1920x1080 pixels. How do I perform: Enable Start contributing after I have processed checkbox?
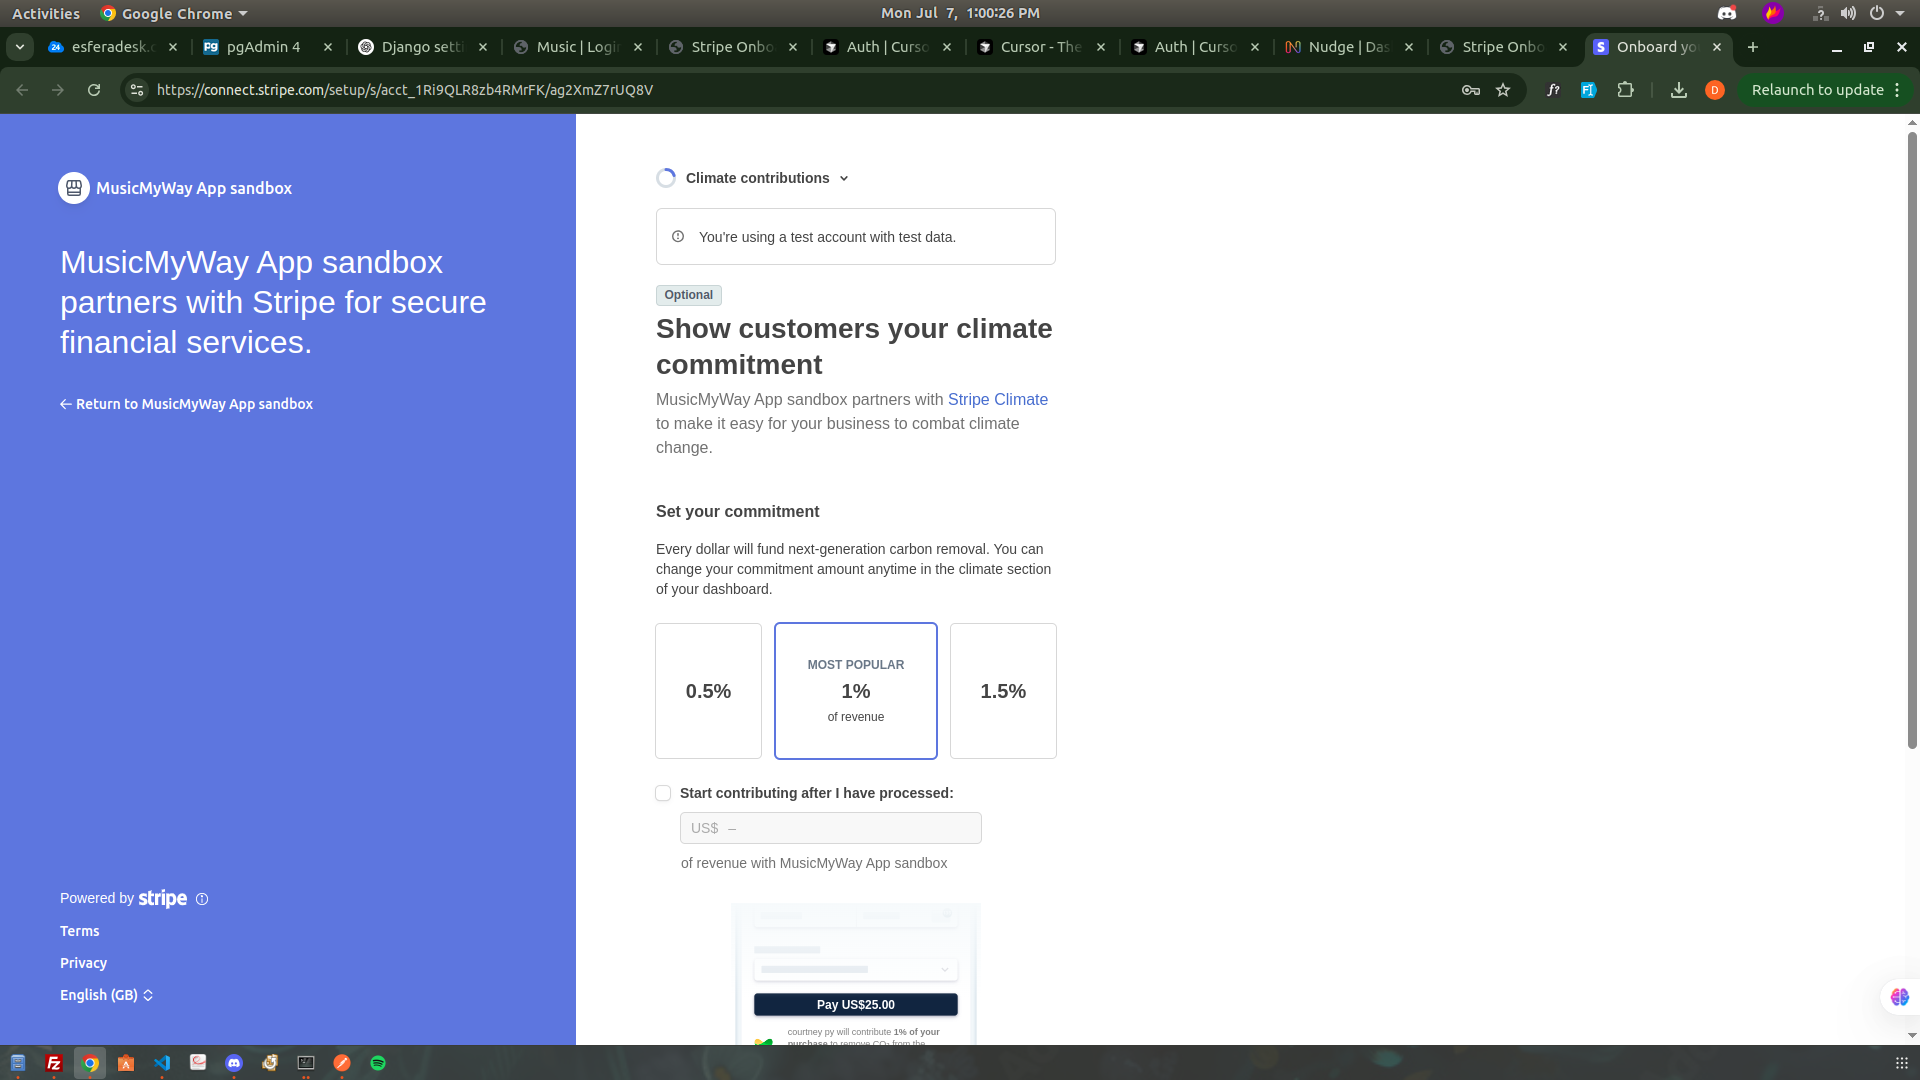[x=663, y=793]
